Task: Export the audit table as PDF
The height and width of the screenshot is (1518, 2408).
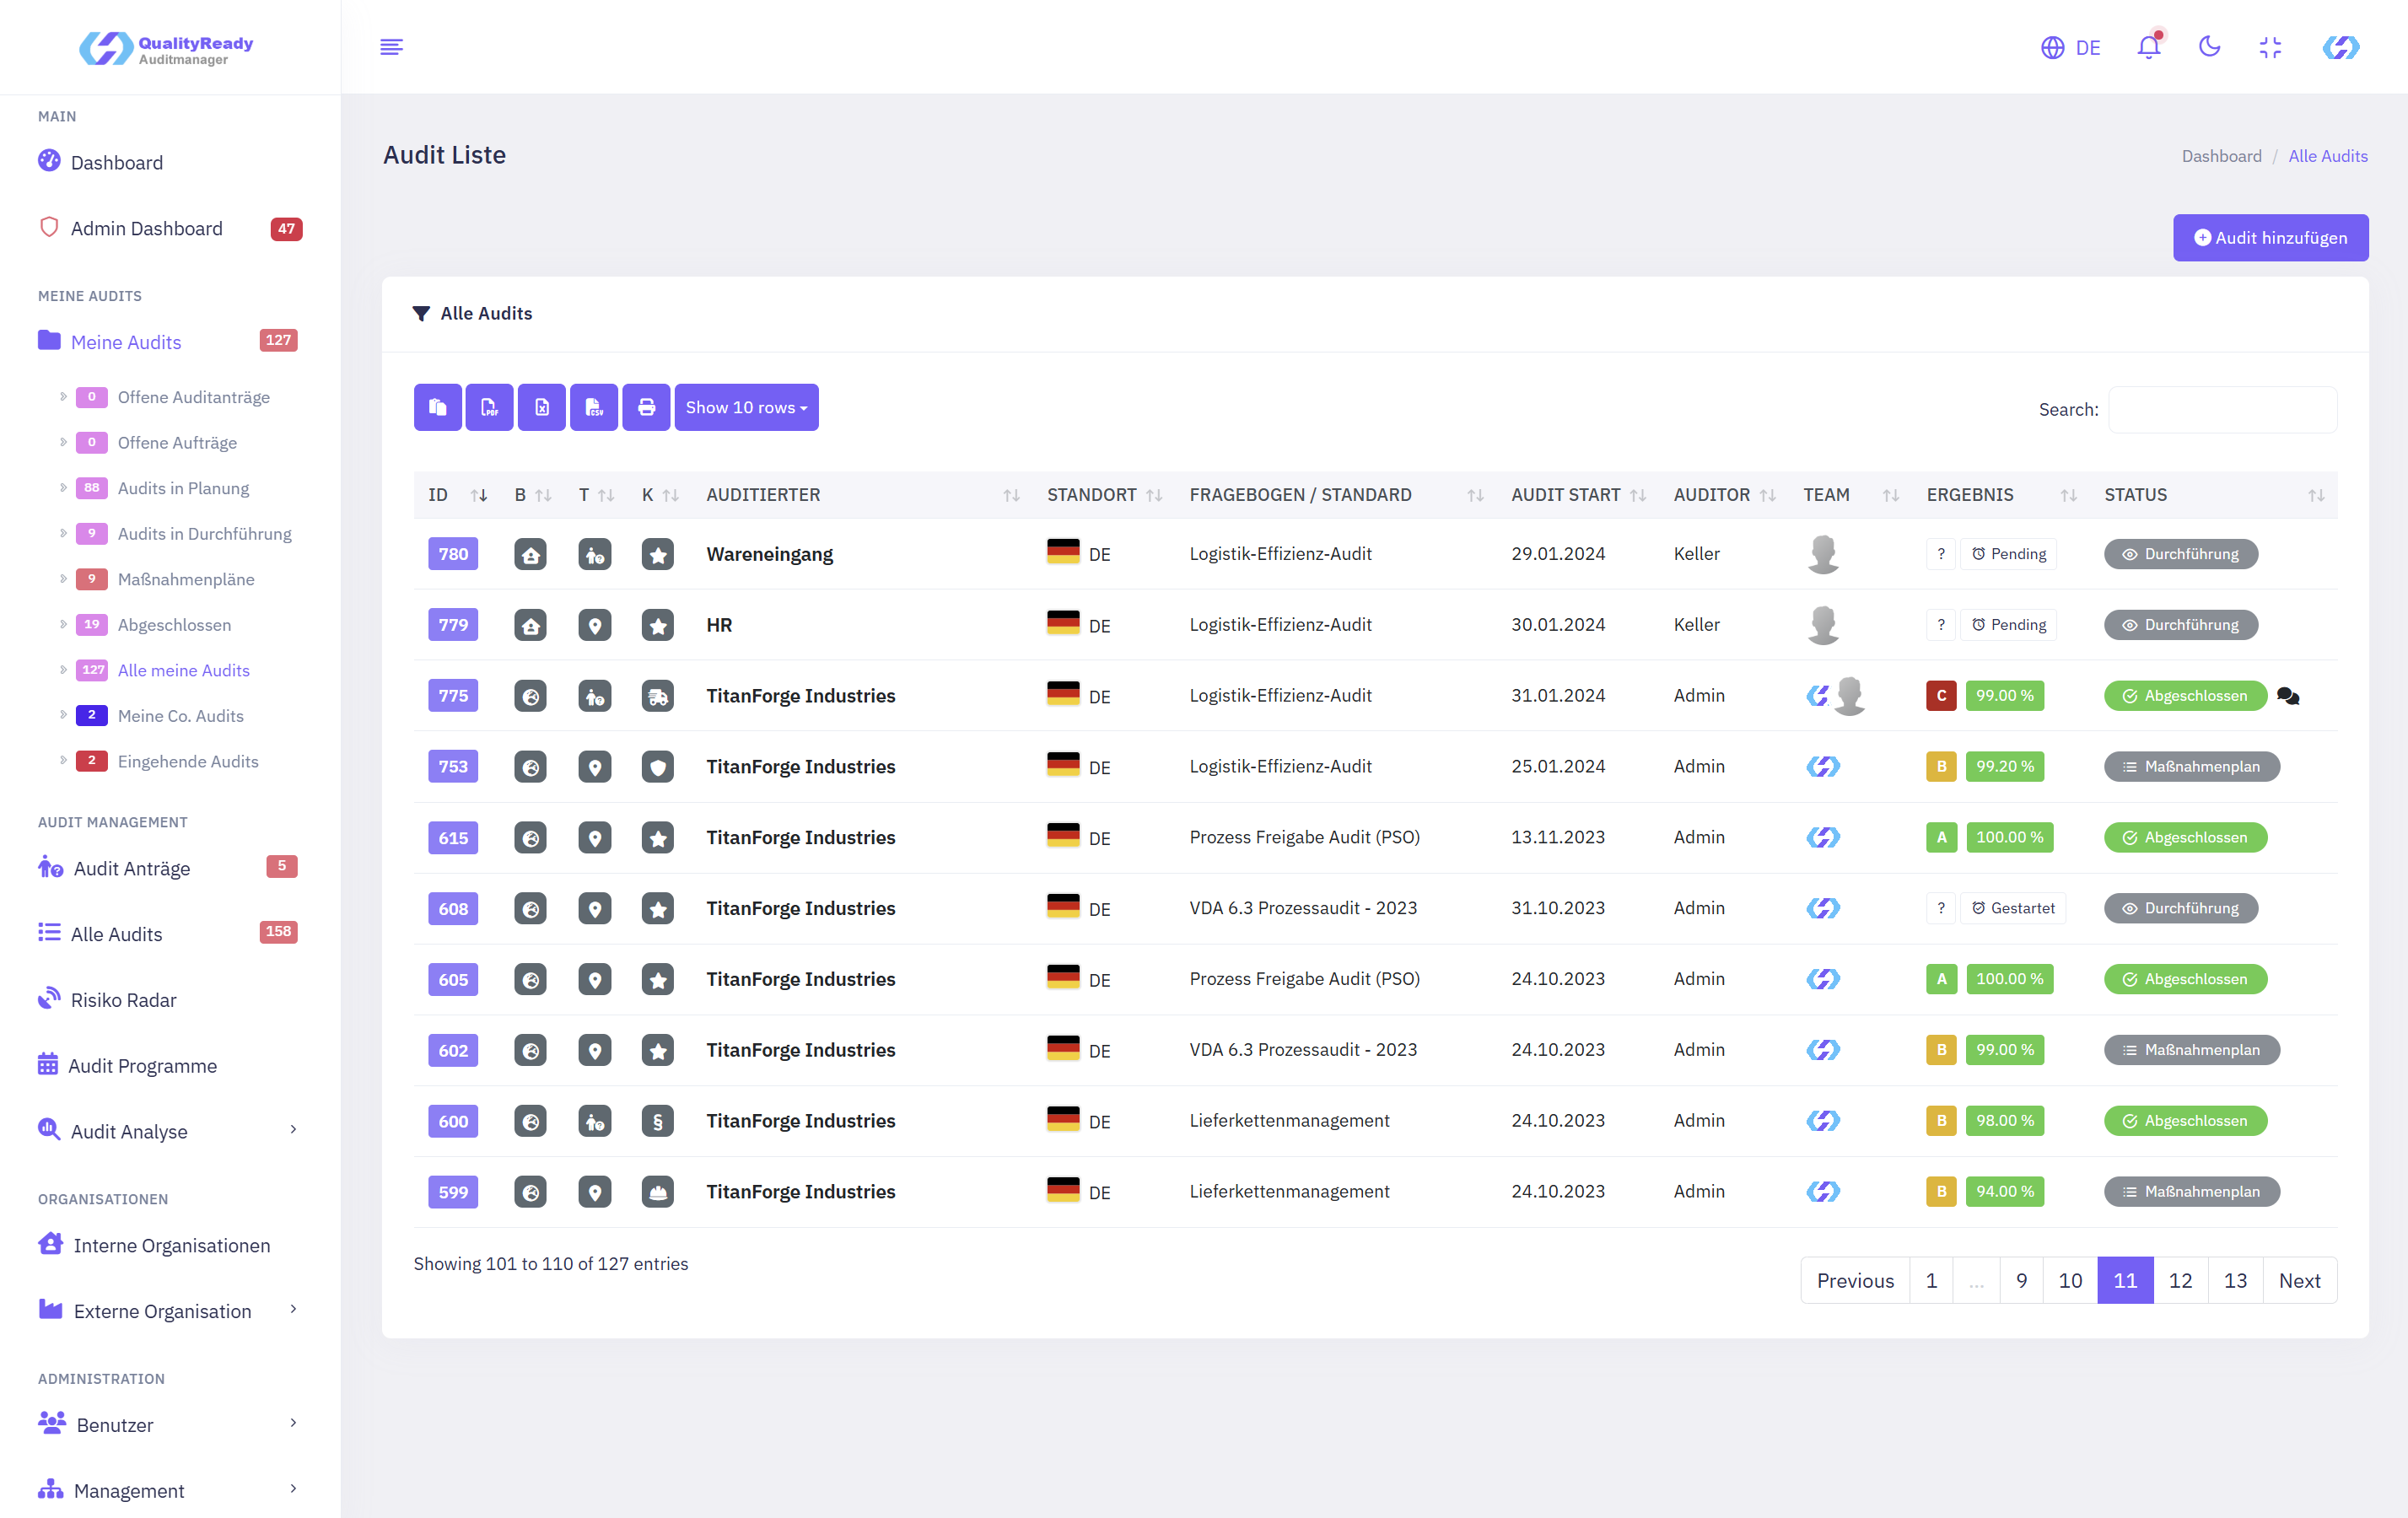Action: [489, 407]
